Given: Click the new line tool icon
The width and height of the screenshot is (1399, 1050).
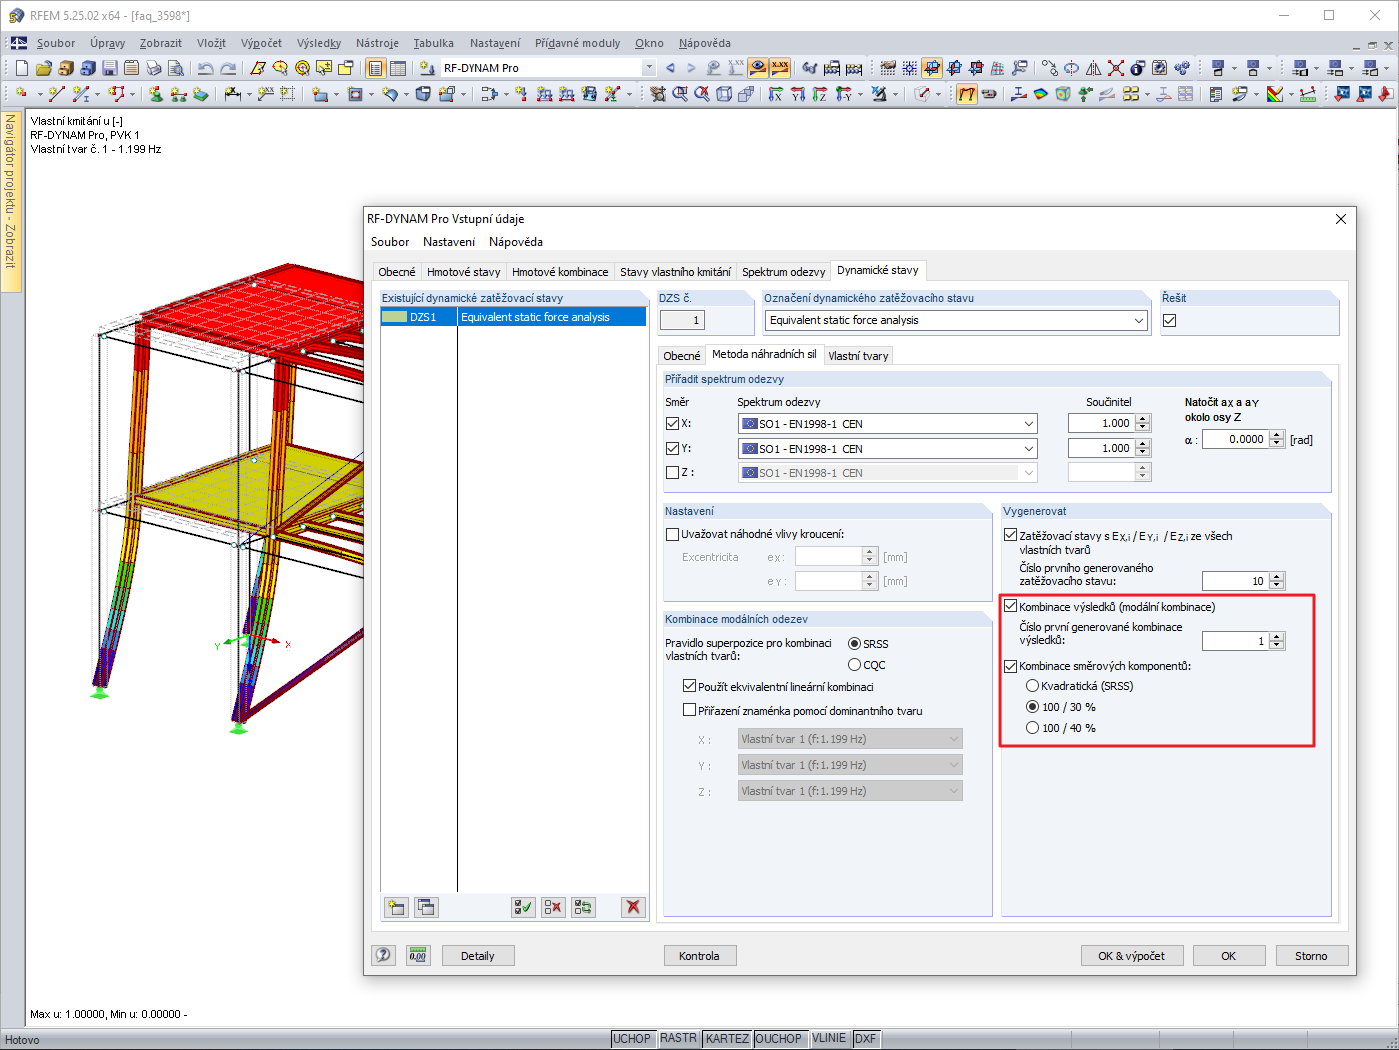Looking at the screenshot, I should coord(56,94).
